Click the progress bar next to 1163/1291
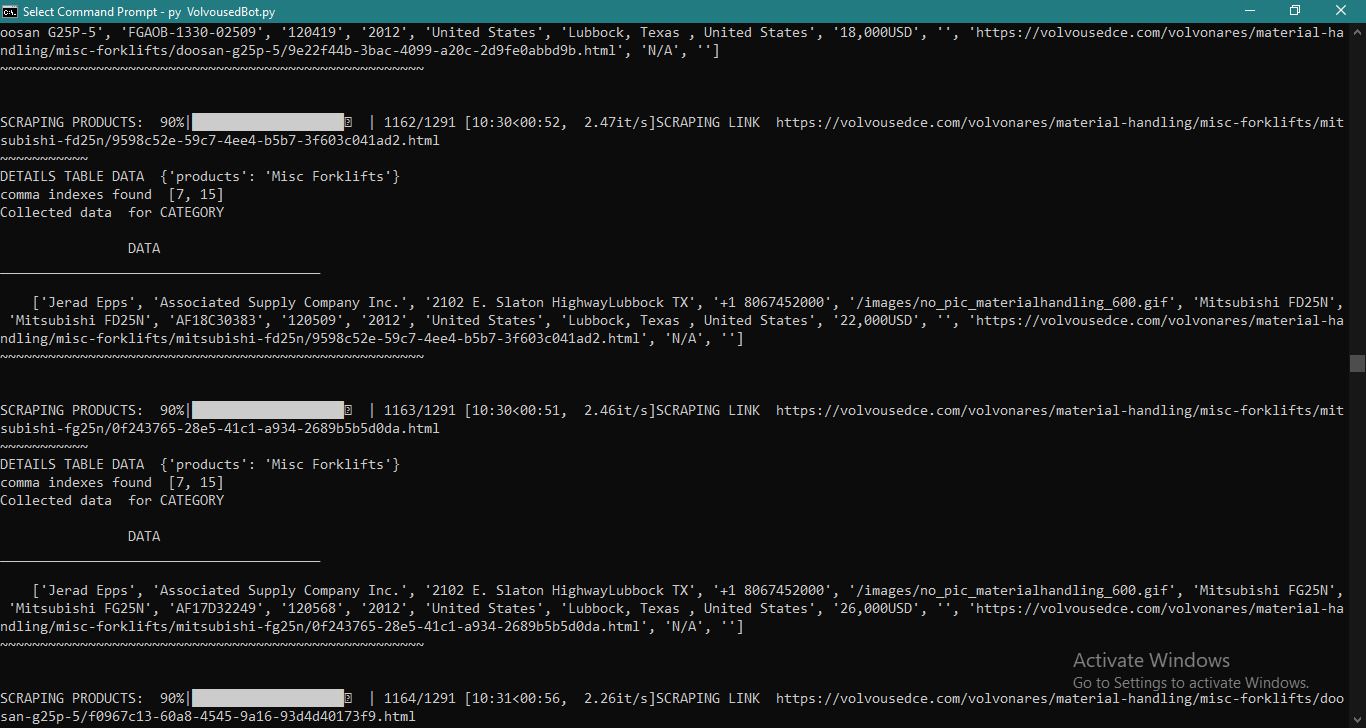Screen dimensions: 1366x728 [265, 409]
